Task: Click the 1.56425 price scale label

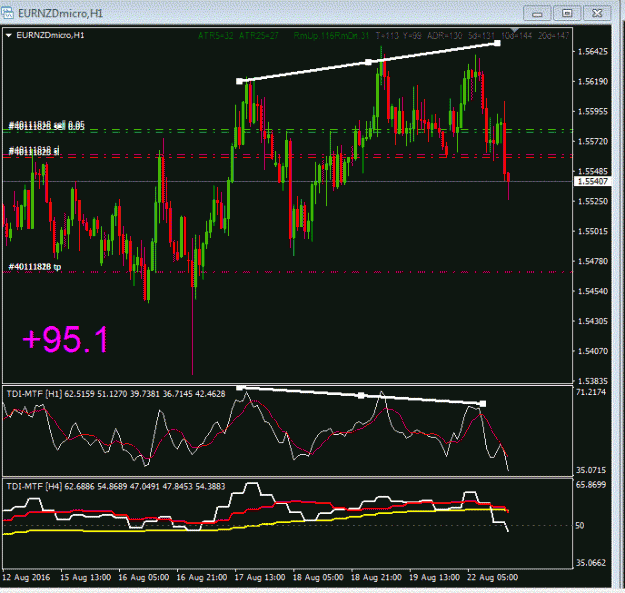Action: click(x=593, y=51)
